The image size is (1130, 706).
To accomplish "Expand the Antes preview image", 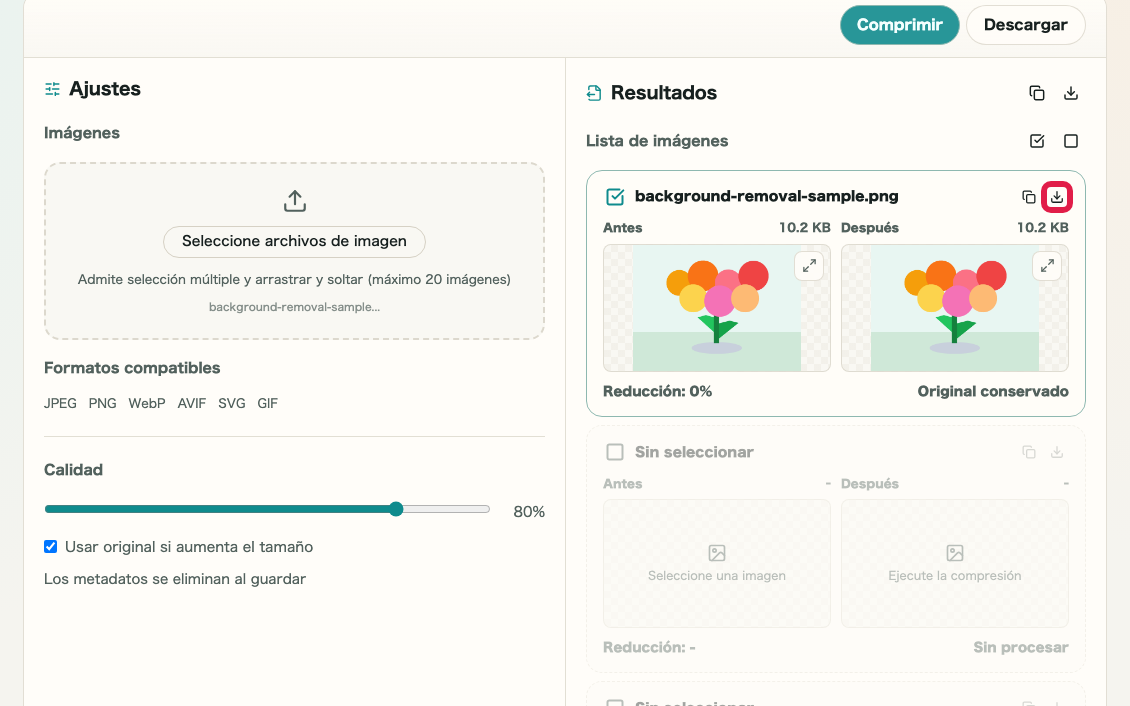I will 809,266.
